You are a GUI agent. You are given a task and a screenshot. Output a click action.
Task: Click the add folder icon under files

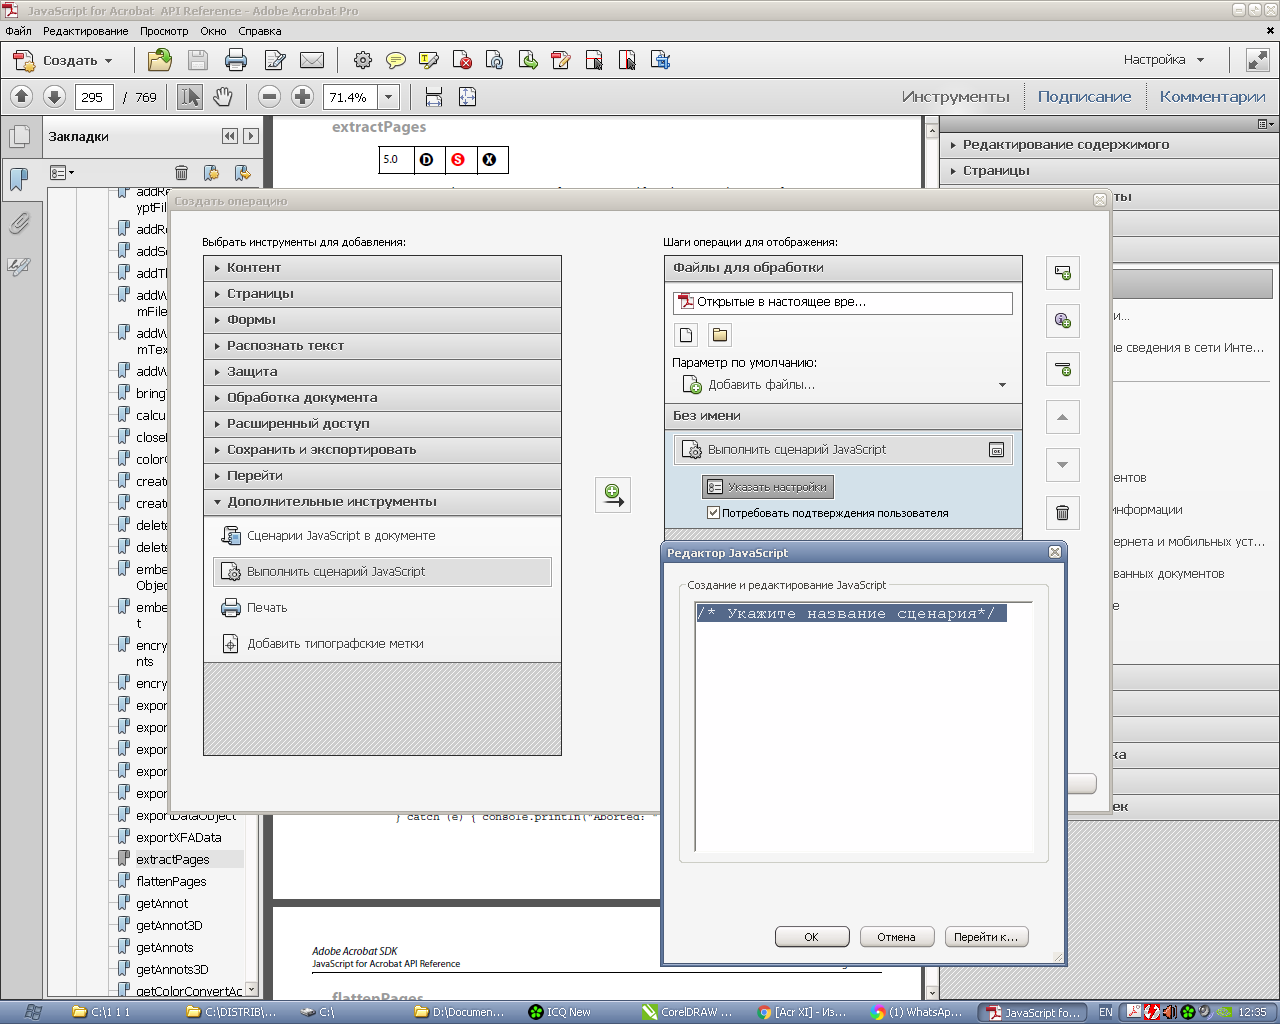719,335
